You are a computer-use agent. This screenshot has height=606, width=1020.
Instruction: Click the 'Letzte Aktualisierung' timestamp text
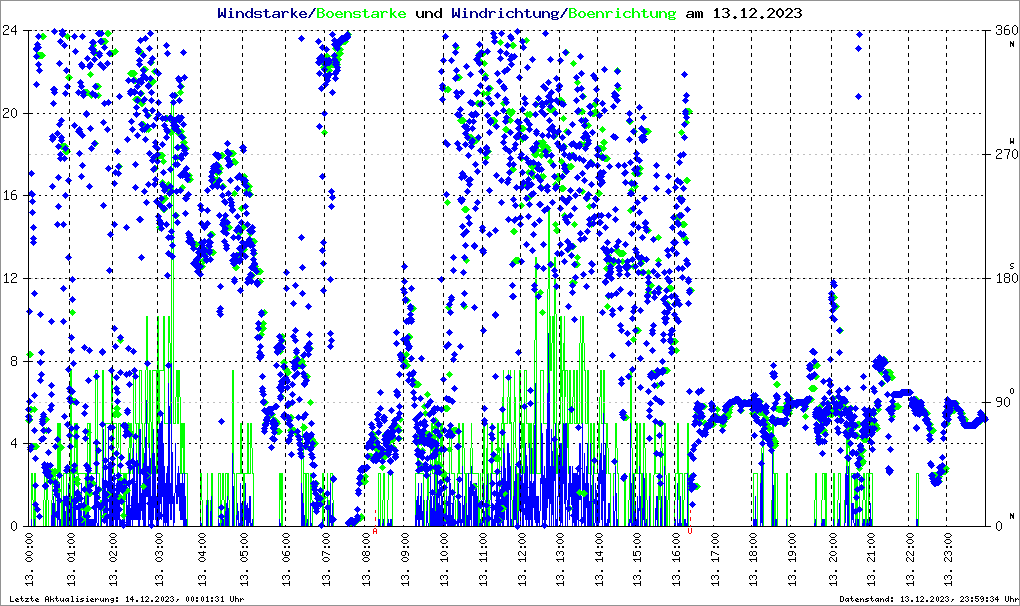(x=127, y=599)
